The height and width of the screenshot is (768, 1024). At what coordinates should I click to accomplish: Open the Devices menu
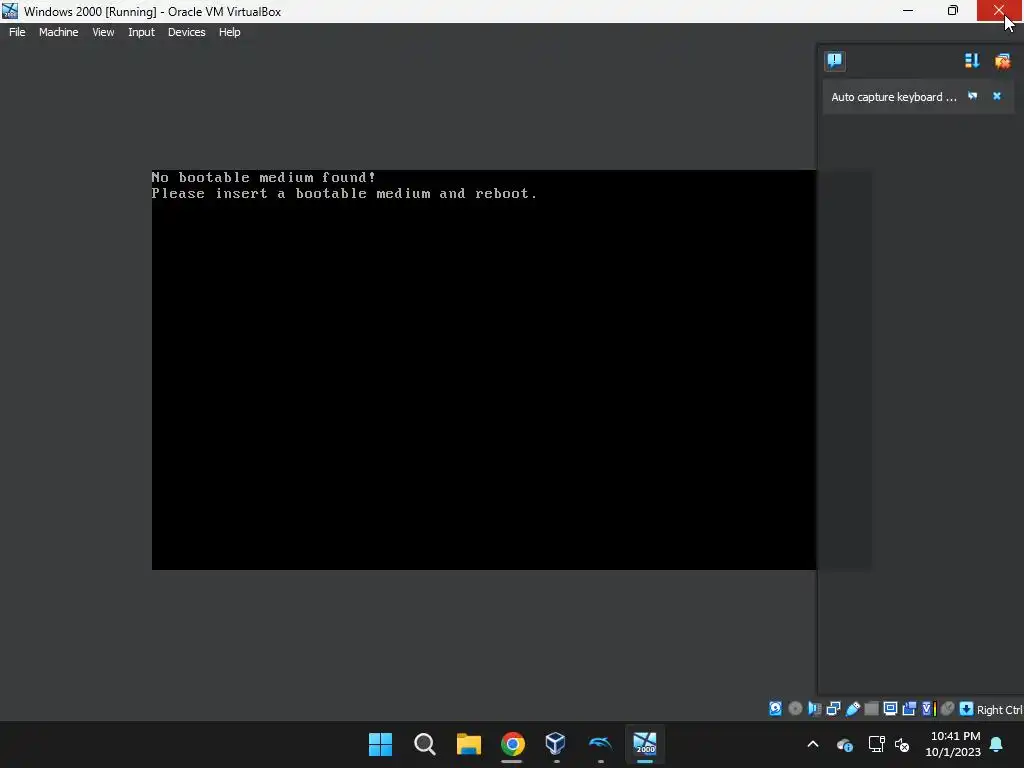186,32
